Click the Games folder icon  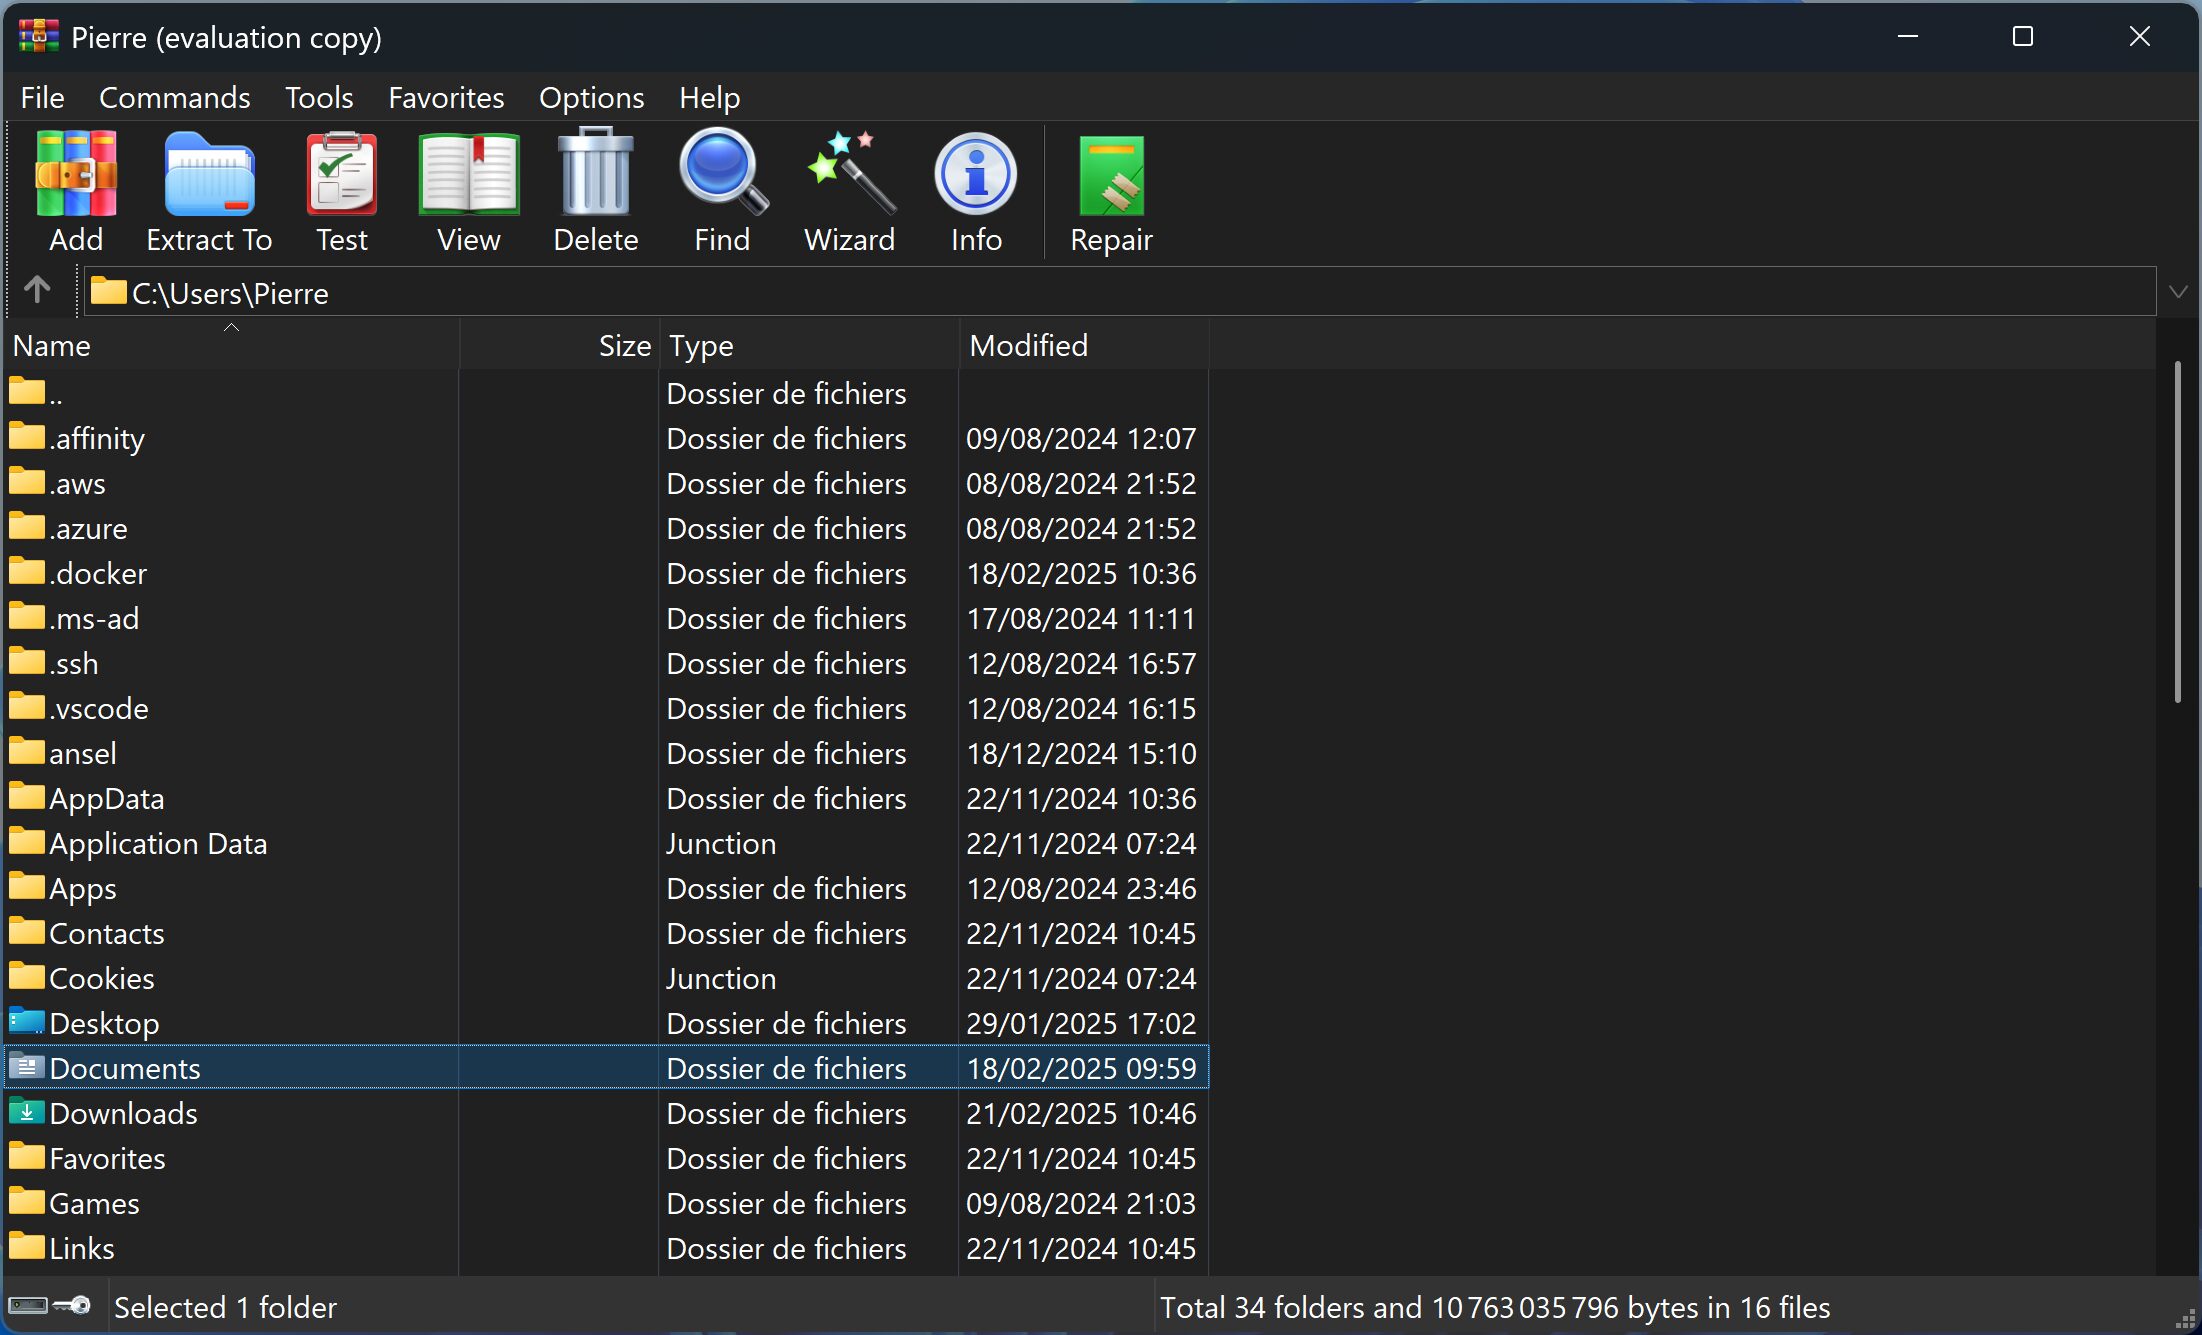point(27,1201)
